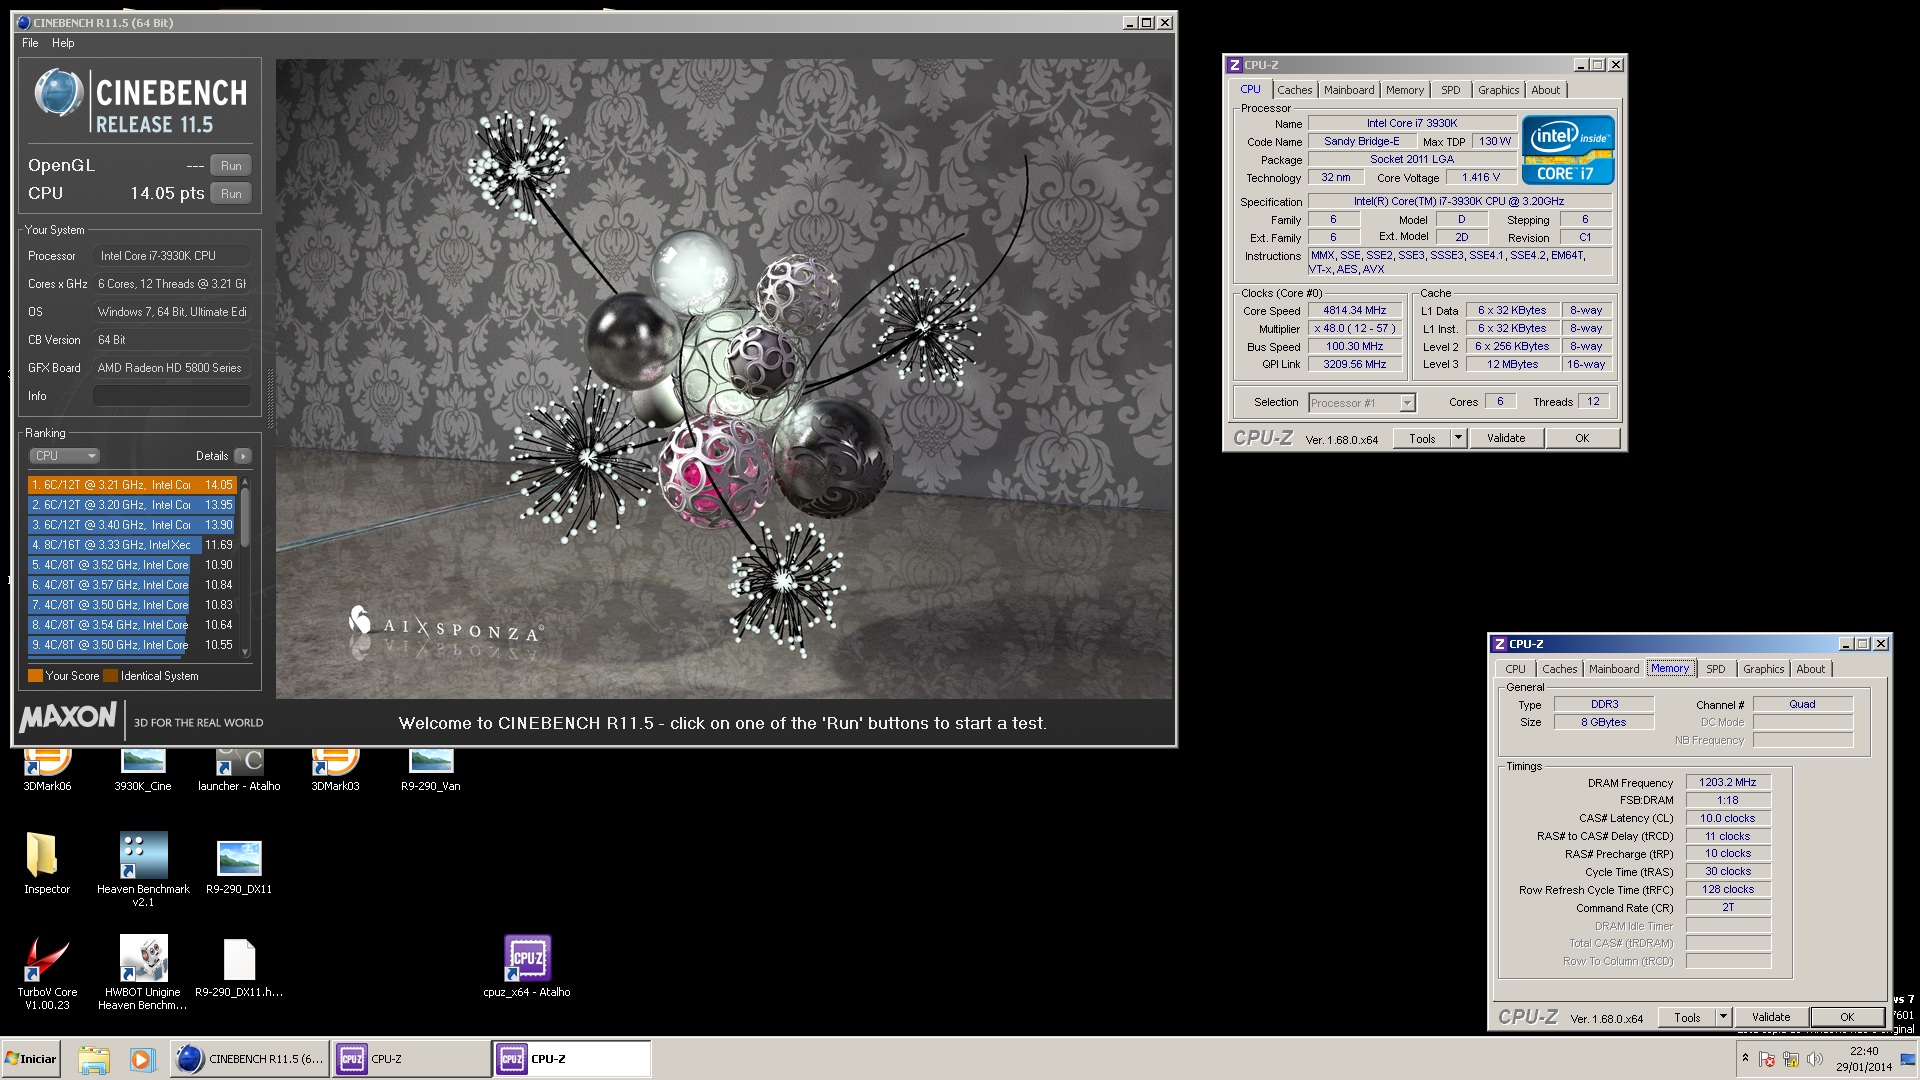Select ranking row 9 scoring 10.55
This screenshot has width=1920, height=1080.
[x=132, y=645]
